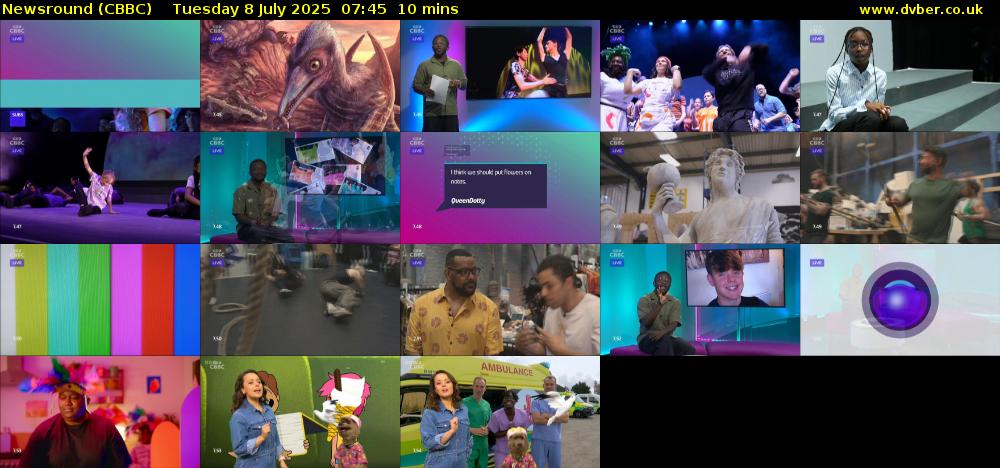Click the QueenDotty username in the comment frame
This screenshot has height=468, width=1000.
[x=468, y=200]
